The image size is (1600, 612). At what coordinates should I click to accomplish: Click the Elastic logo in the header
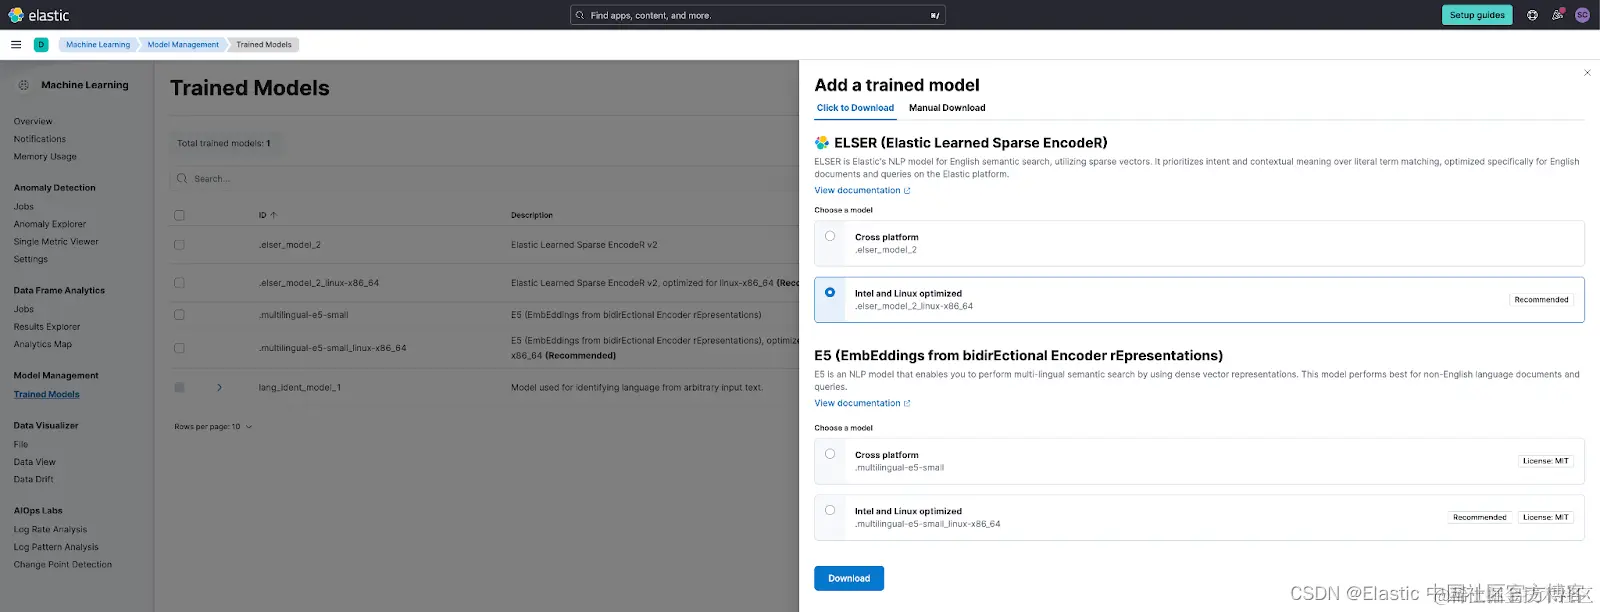click(x=39, y=15)
